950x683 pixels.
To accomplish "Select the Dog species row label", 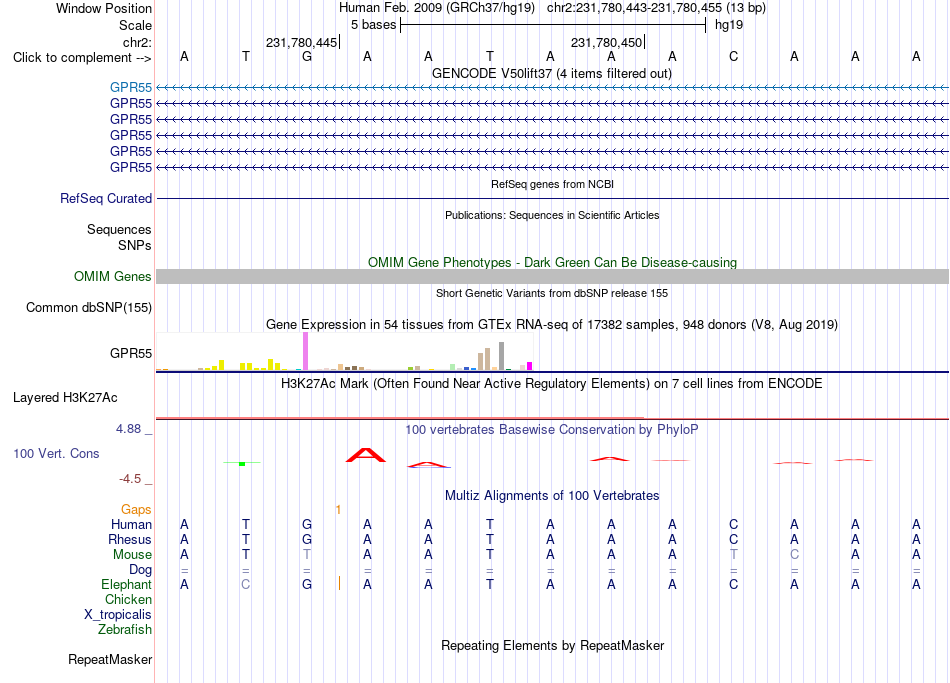I will click(140, 570).
